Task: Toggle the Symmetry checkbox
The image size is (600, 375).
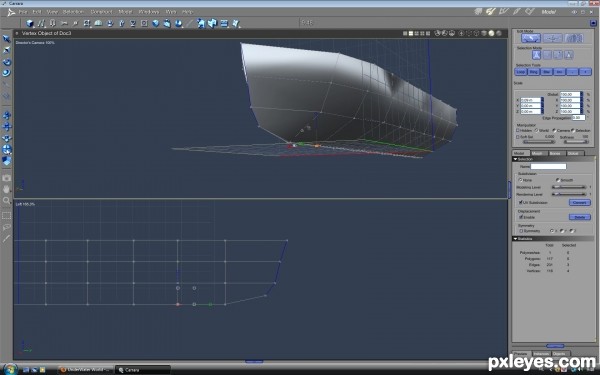Action: pyautogui.click(x=521, y=231)
